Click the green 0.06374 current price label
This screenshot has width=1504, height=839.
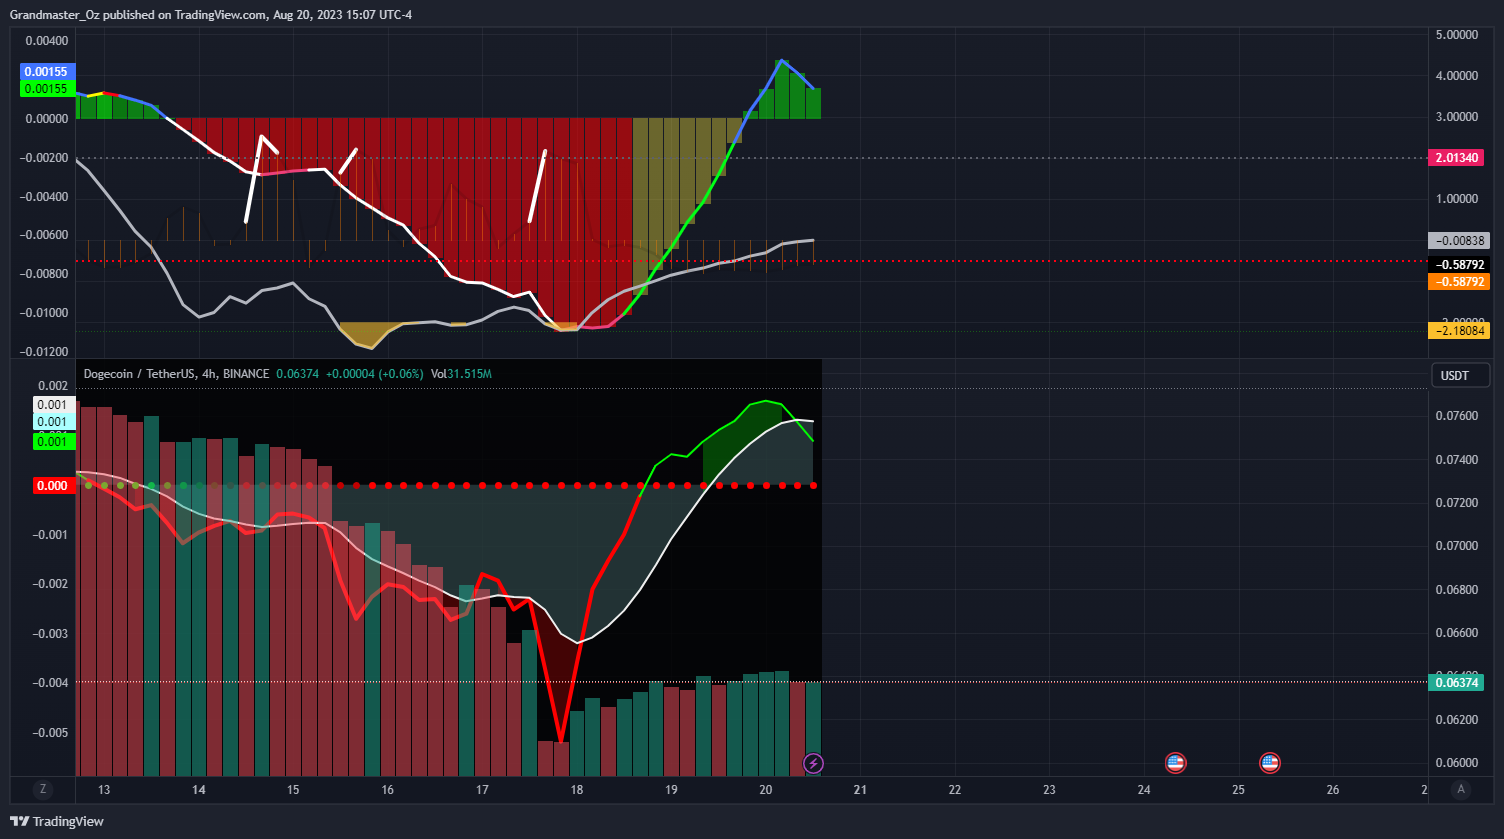[1457, 683]
